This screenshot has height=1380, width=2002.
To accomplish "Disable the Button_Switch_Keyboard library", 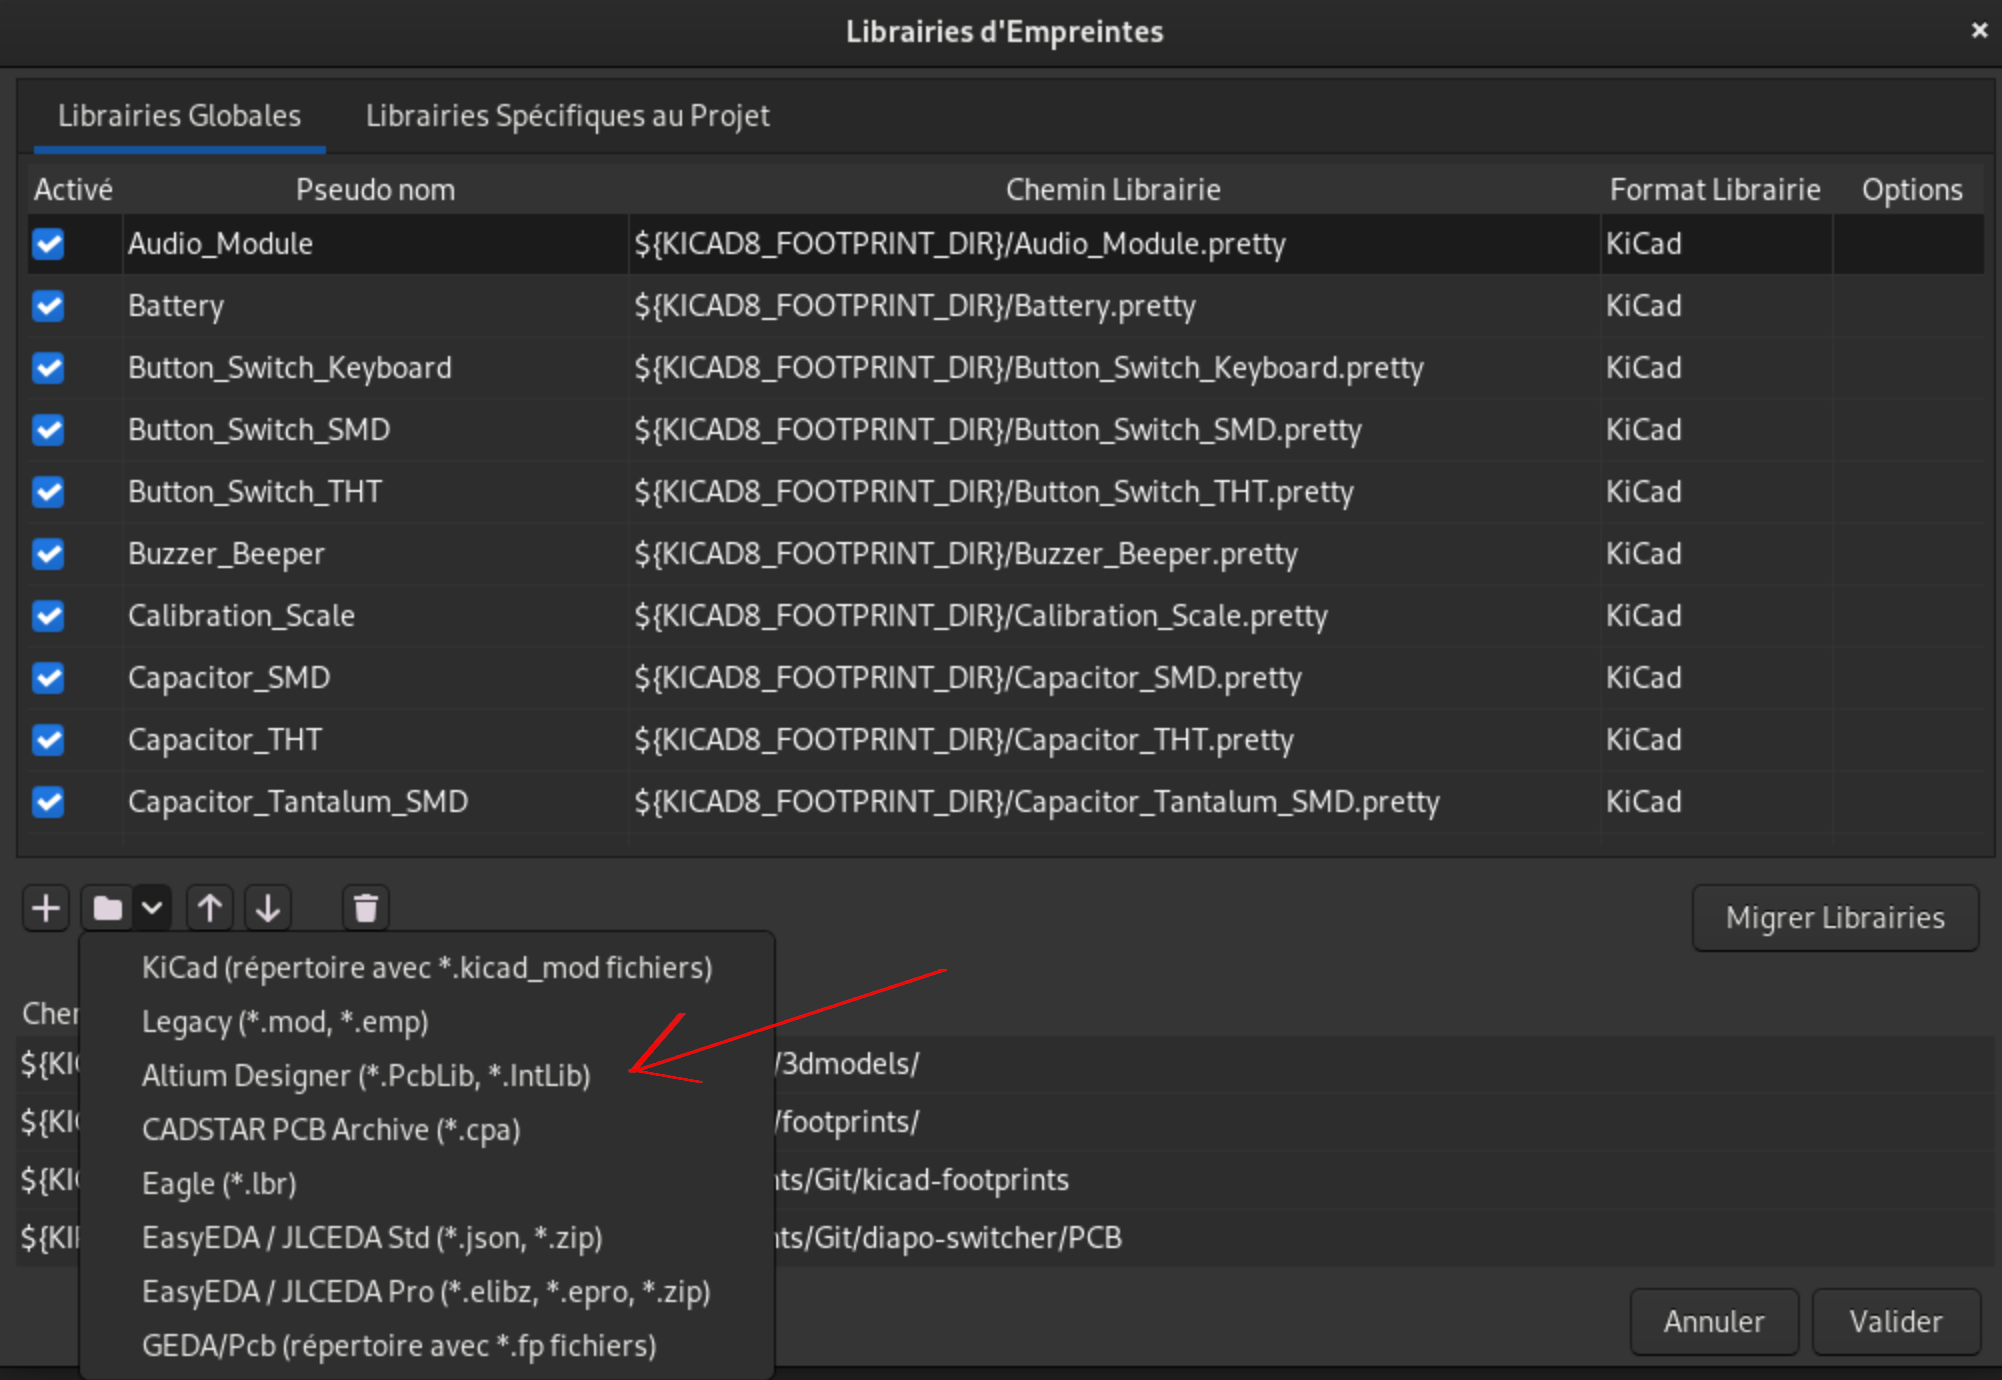I will (x=48, y=368).
